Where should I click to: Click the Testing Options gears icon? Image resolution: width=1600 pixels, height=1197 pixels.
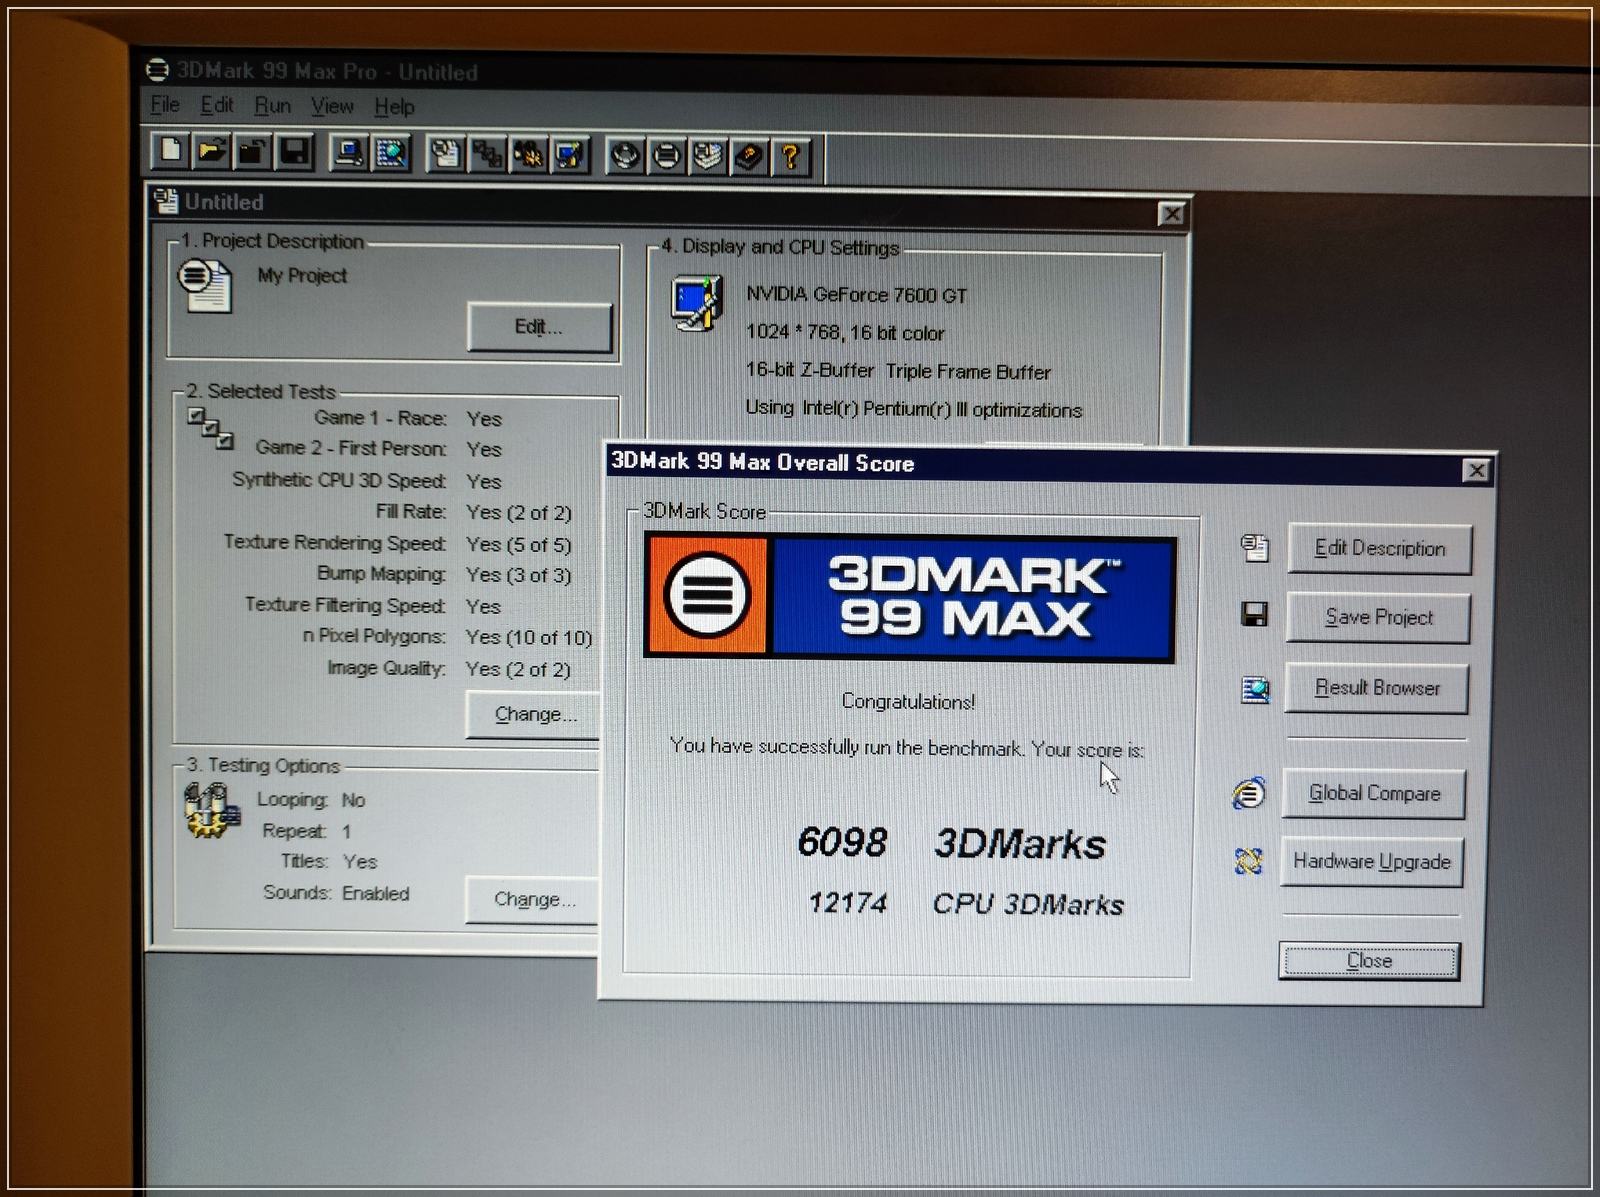pyautogui.click(x=211, y=809)
